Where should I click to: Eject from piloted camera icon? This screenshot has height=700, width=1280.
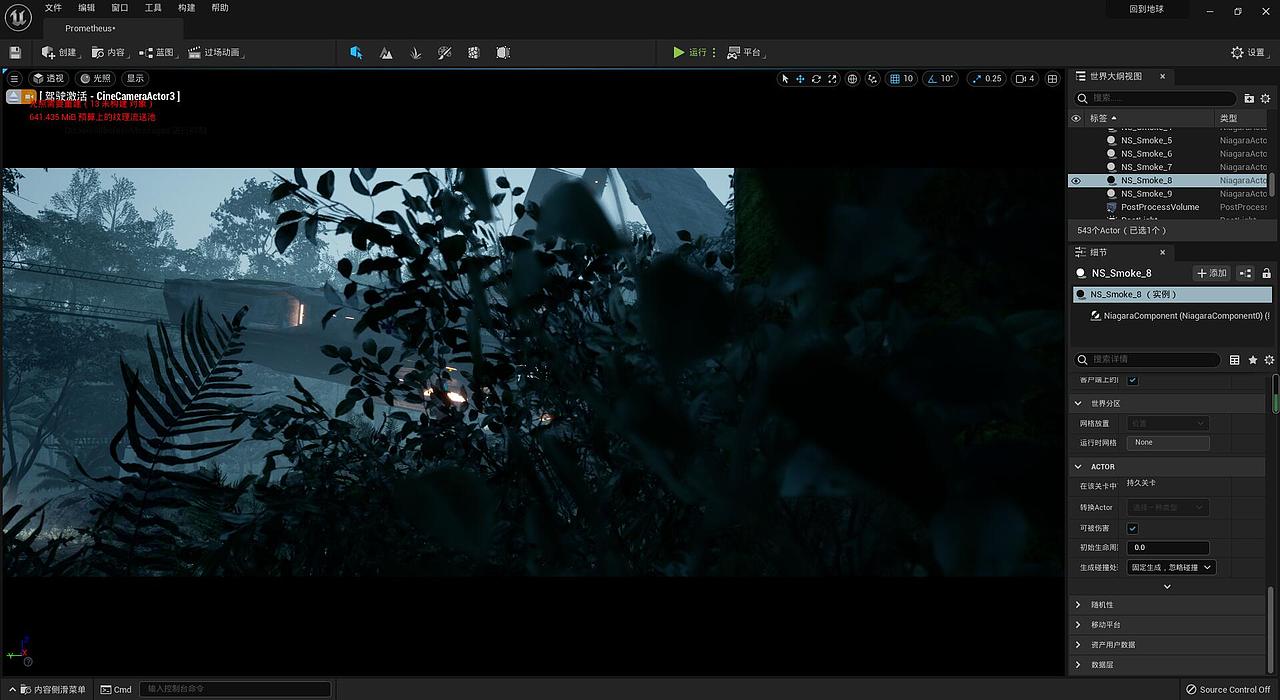14,96
